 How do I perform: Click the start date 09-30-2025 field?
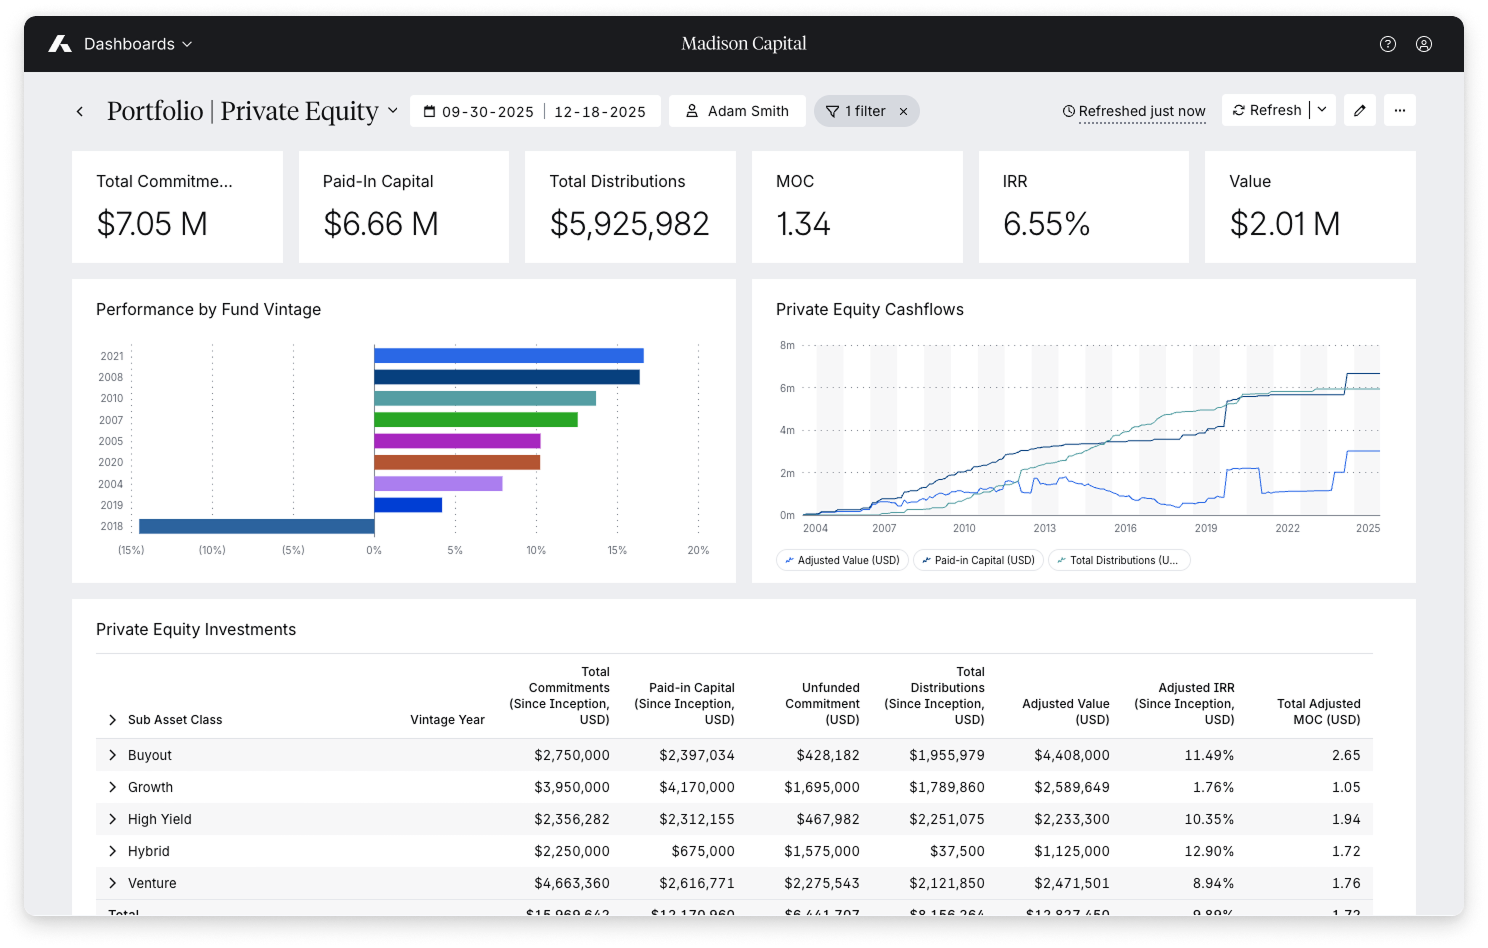point(488,112)
